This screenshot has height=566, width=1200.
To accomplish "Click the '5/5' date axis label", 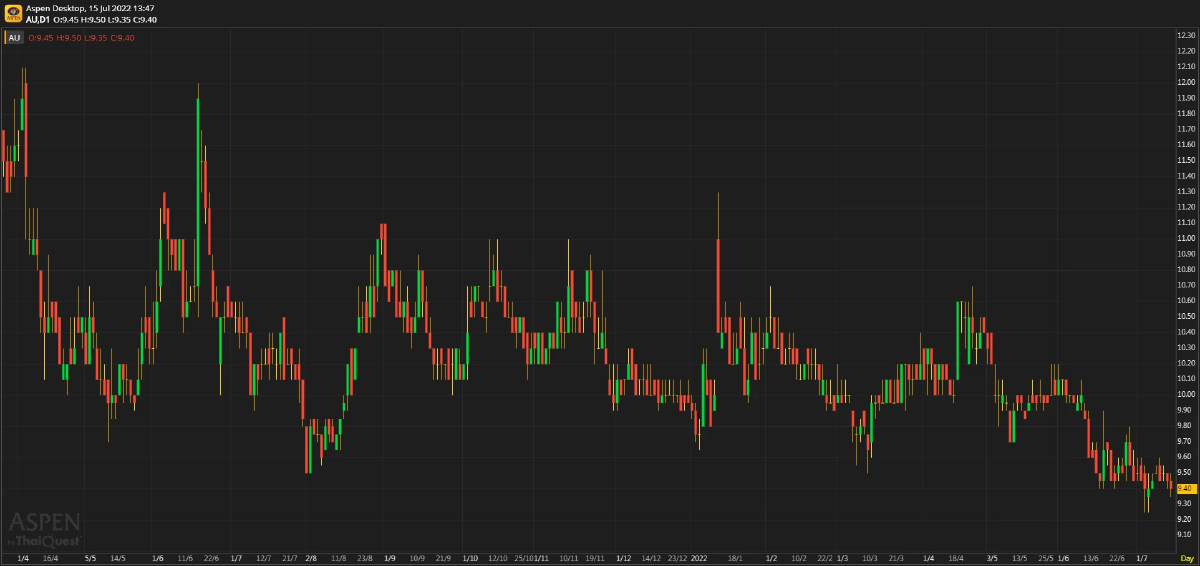I will [90, 557].
